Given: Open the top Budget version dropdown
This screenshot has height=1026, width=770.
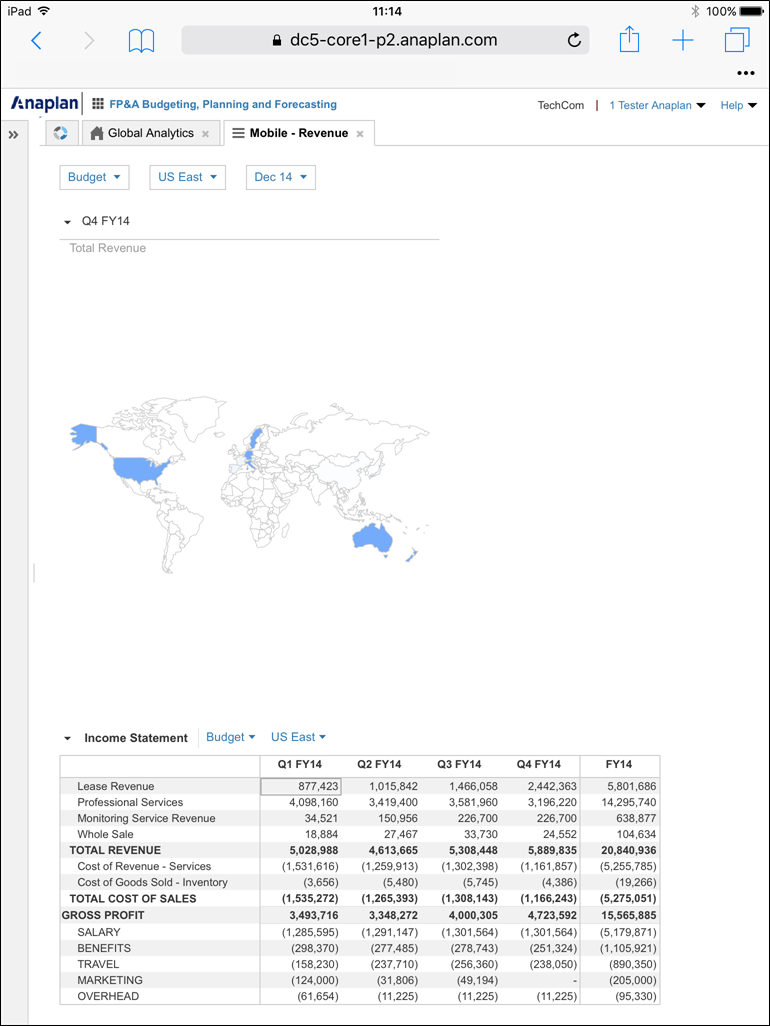Looking at the screenshot, I should 94,177.
